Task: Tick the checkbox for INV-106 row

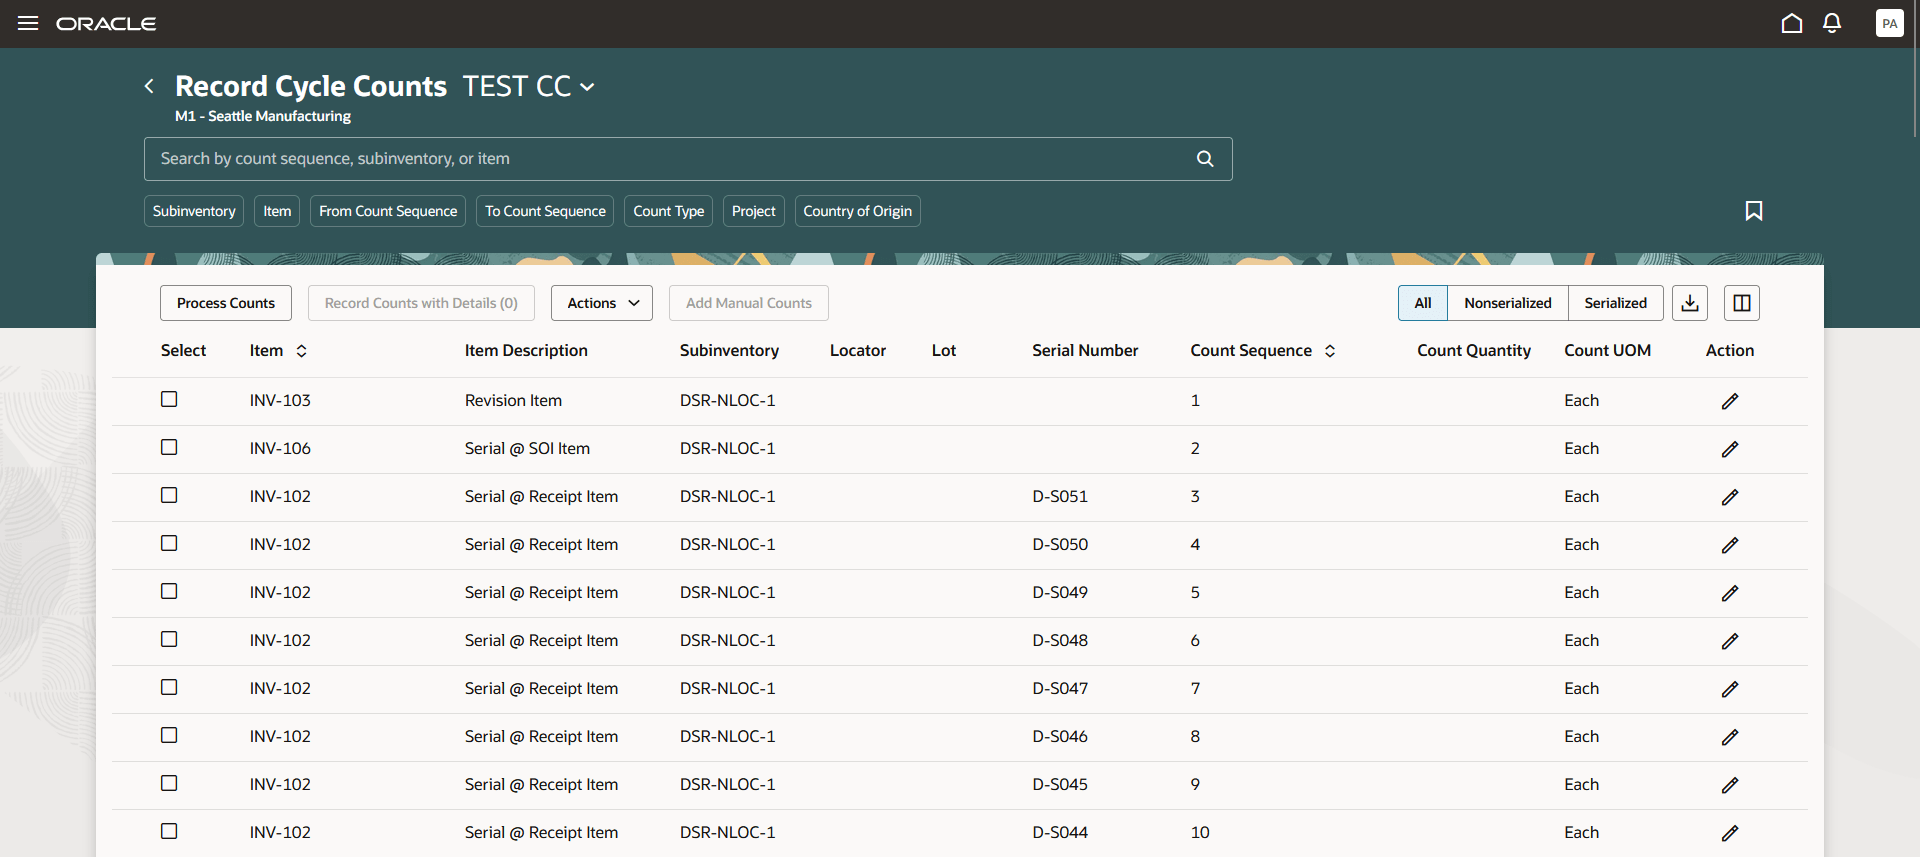Action: (169, 447)
